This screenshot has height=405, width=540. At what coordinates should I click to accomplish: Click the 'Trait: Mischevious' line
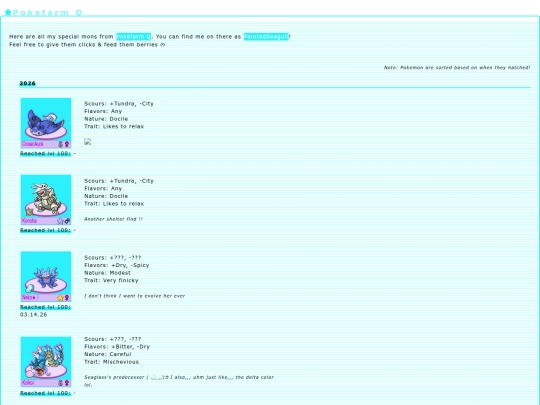(112, 362)
